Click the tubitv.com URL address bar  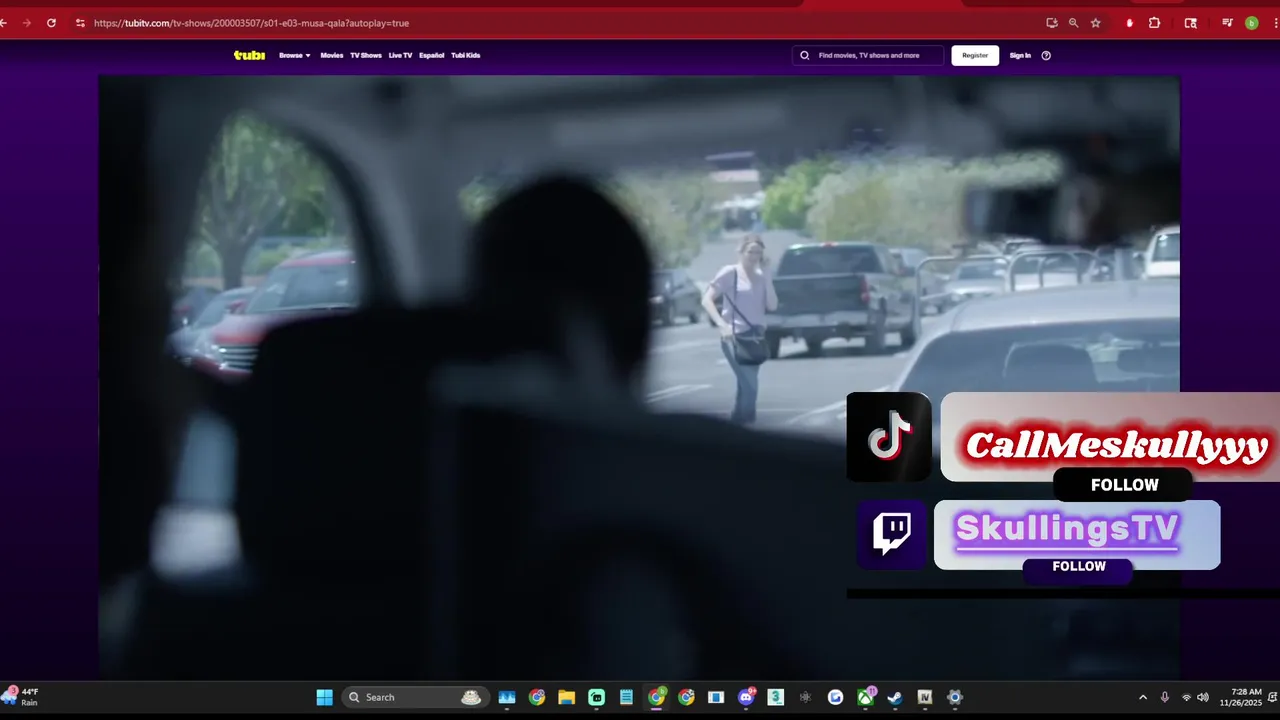tap(251, 23)
